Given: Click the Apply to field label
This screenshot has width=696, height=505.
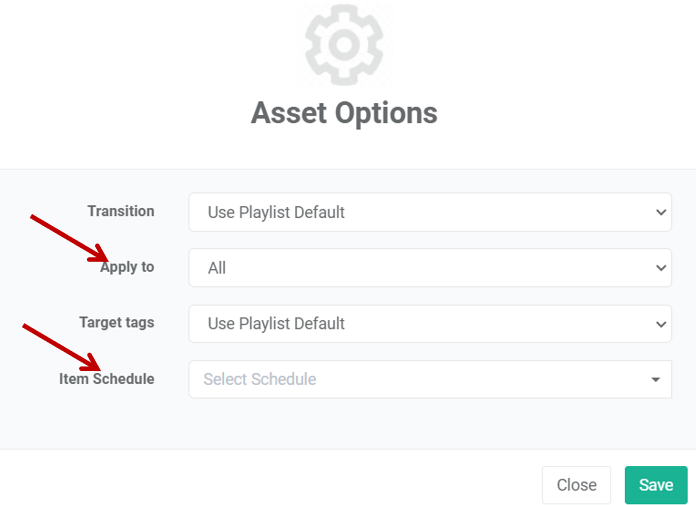Looking at the screenshot, I should tap(127, 267).
